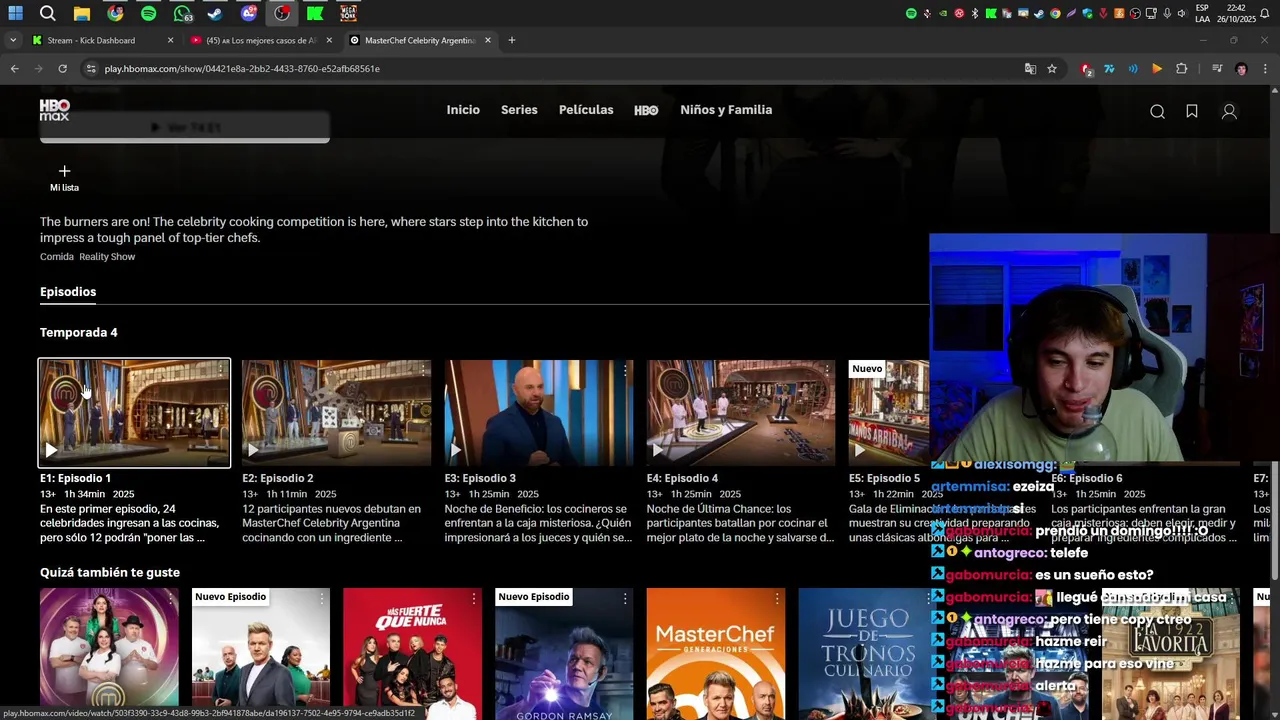Open the volume control in system tray

pyautogui.click(x=1182, y=13)
